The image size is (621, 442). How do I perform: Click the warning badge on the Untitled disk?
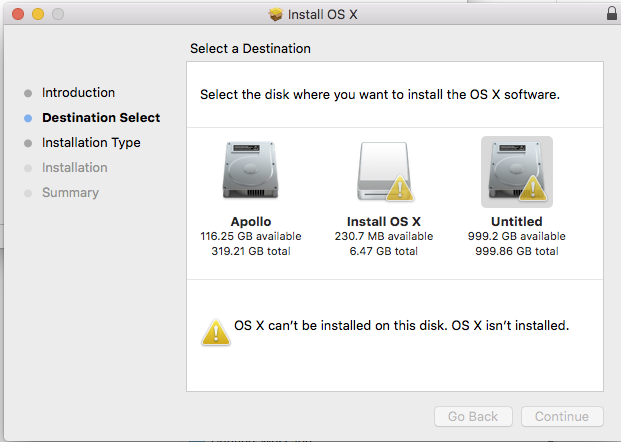pos(534,187)
